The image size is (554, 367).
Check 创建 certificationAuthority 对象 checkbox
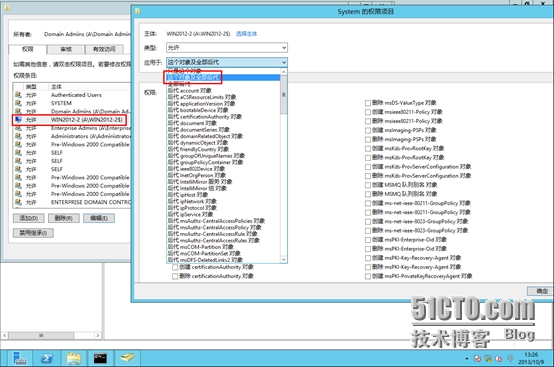(x=175, y=267)
